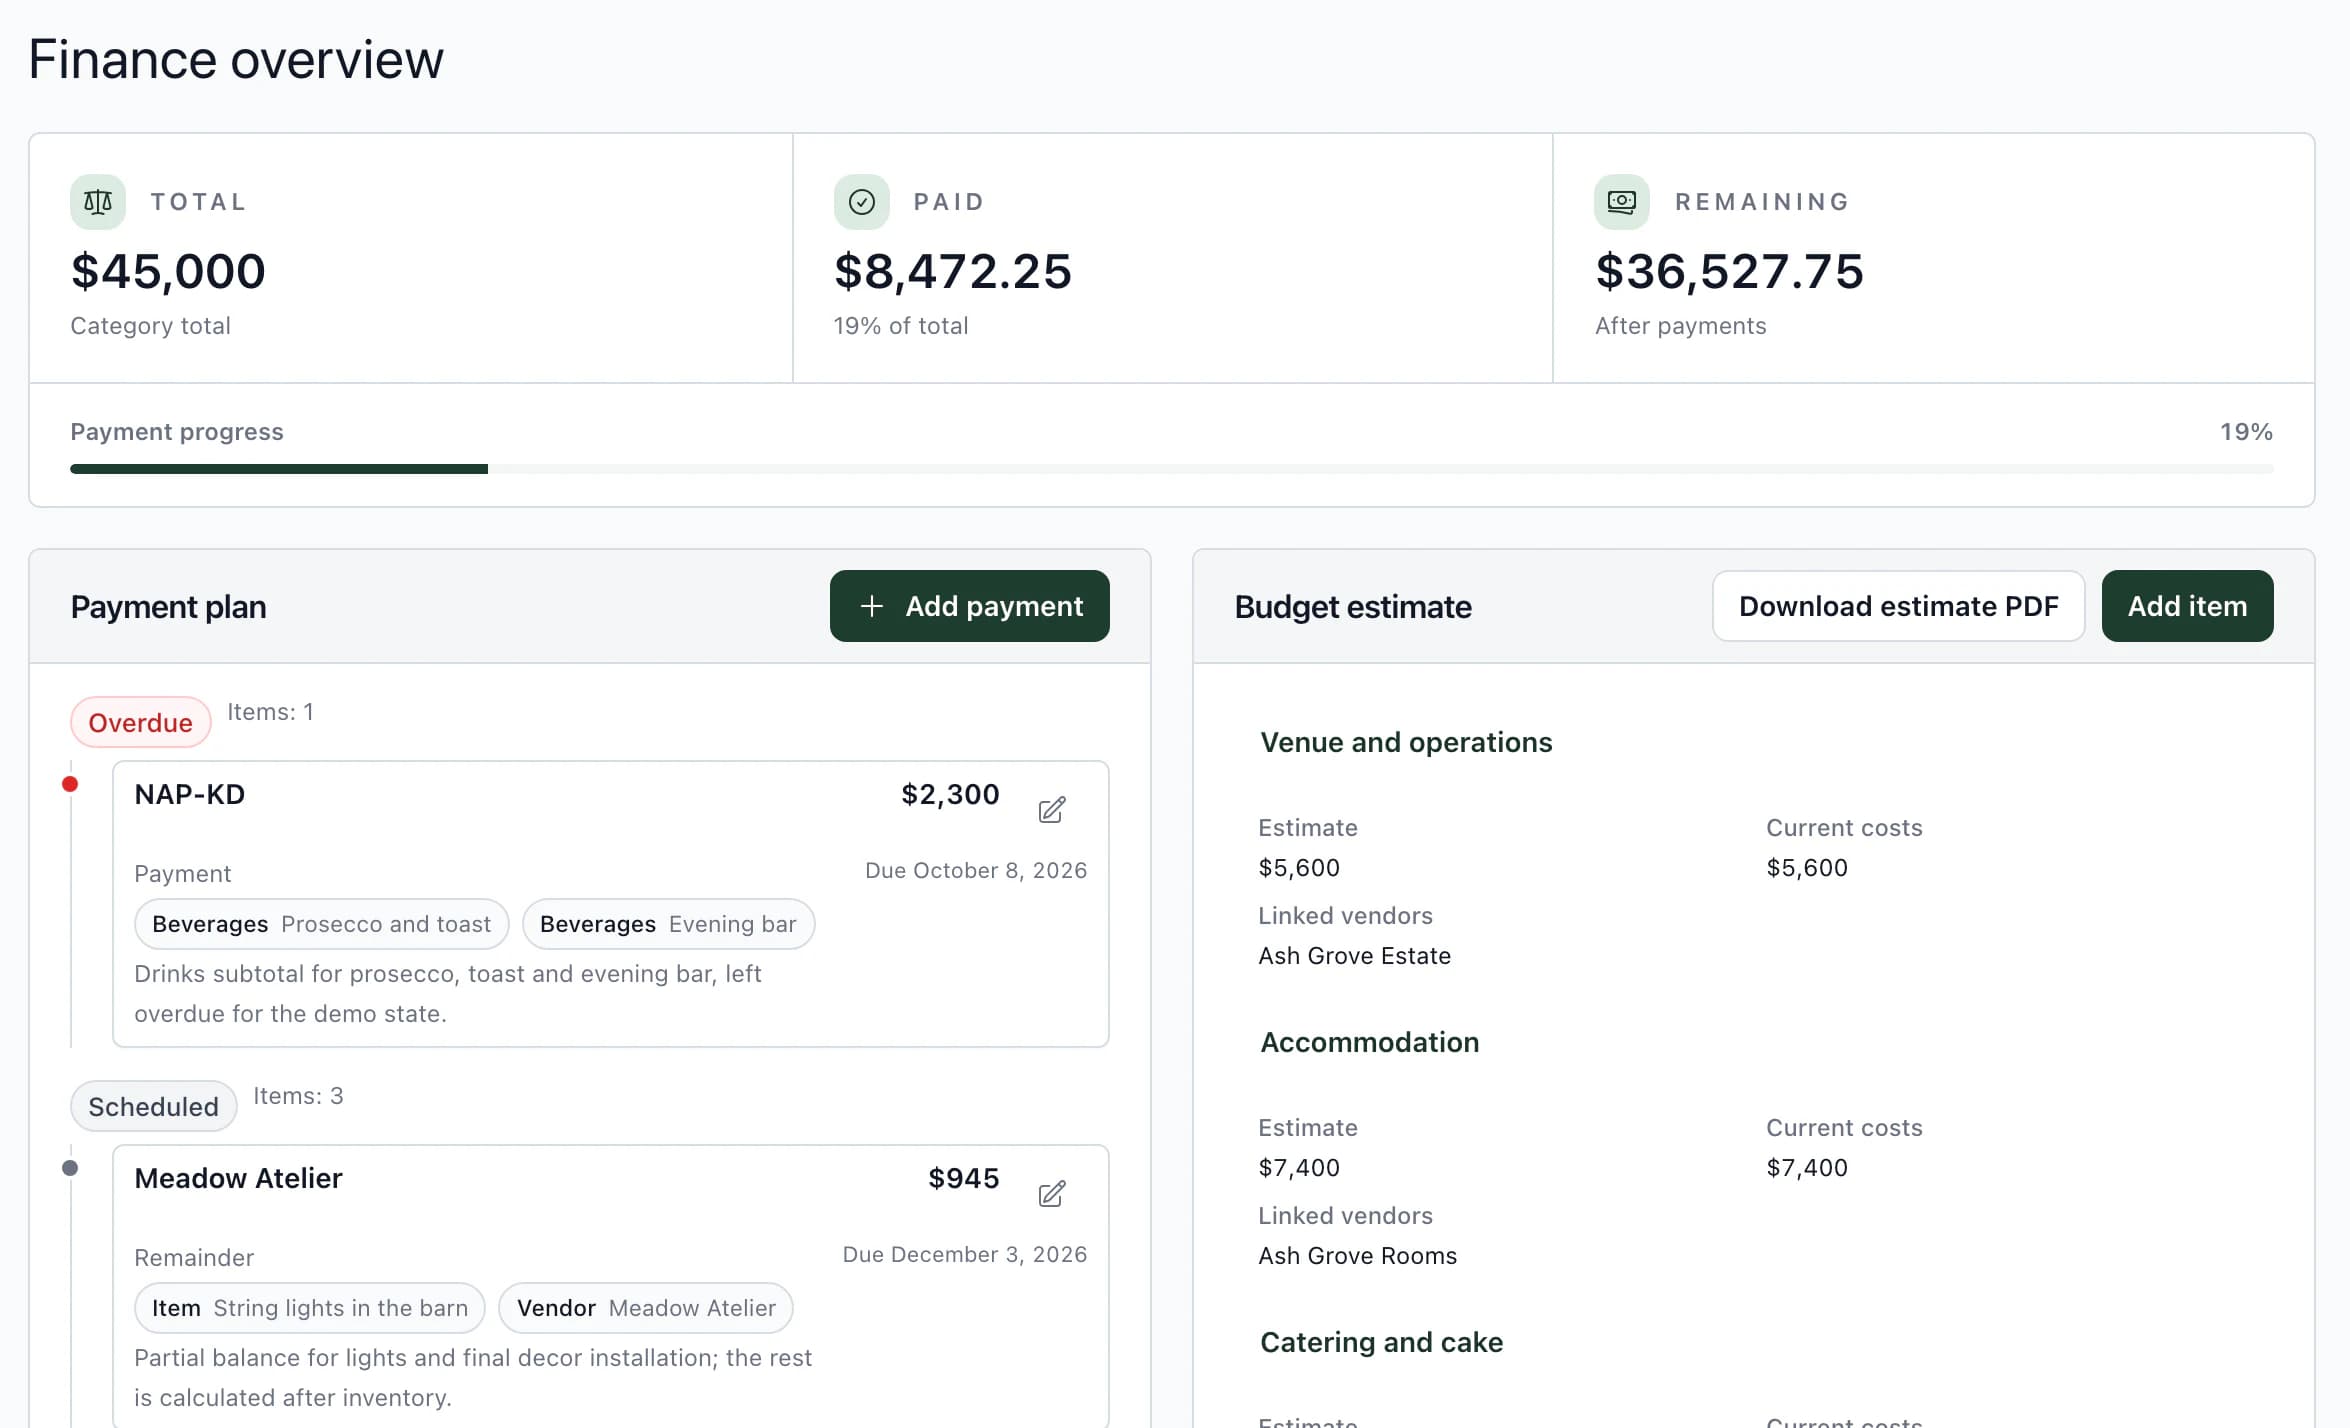Image resolution: width=2350 pixels, height=1428 pixels.
Task: Click the $36,527.75 remaining amount
Action: point(1729,271)
